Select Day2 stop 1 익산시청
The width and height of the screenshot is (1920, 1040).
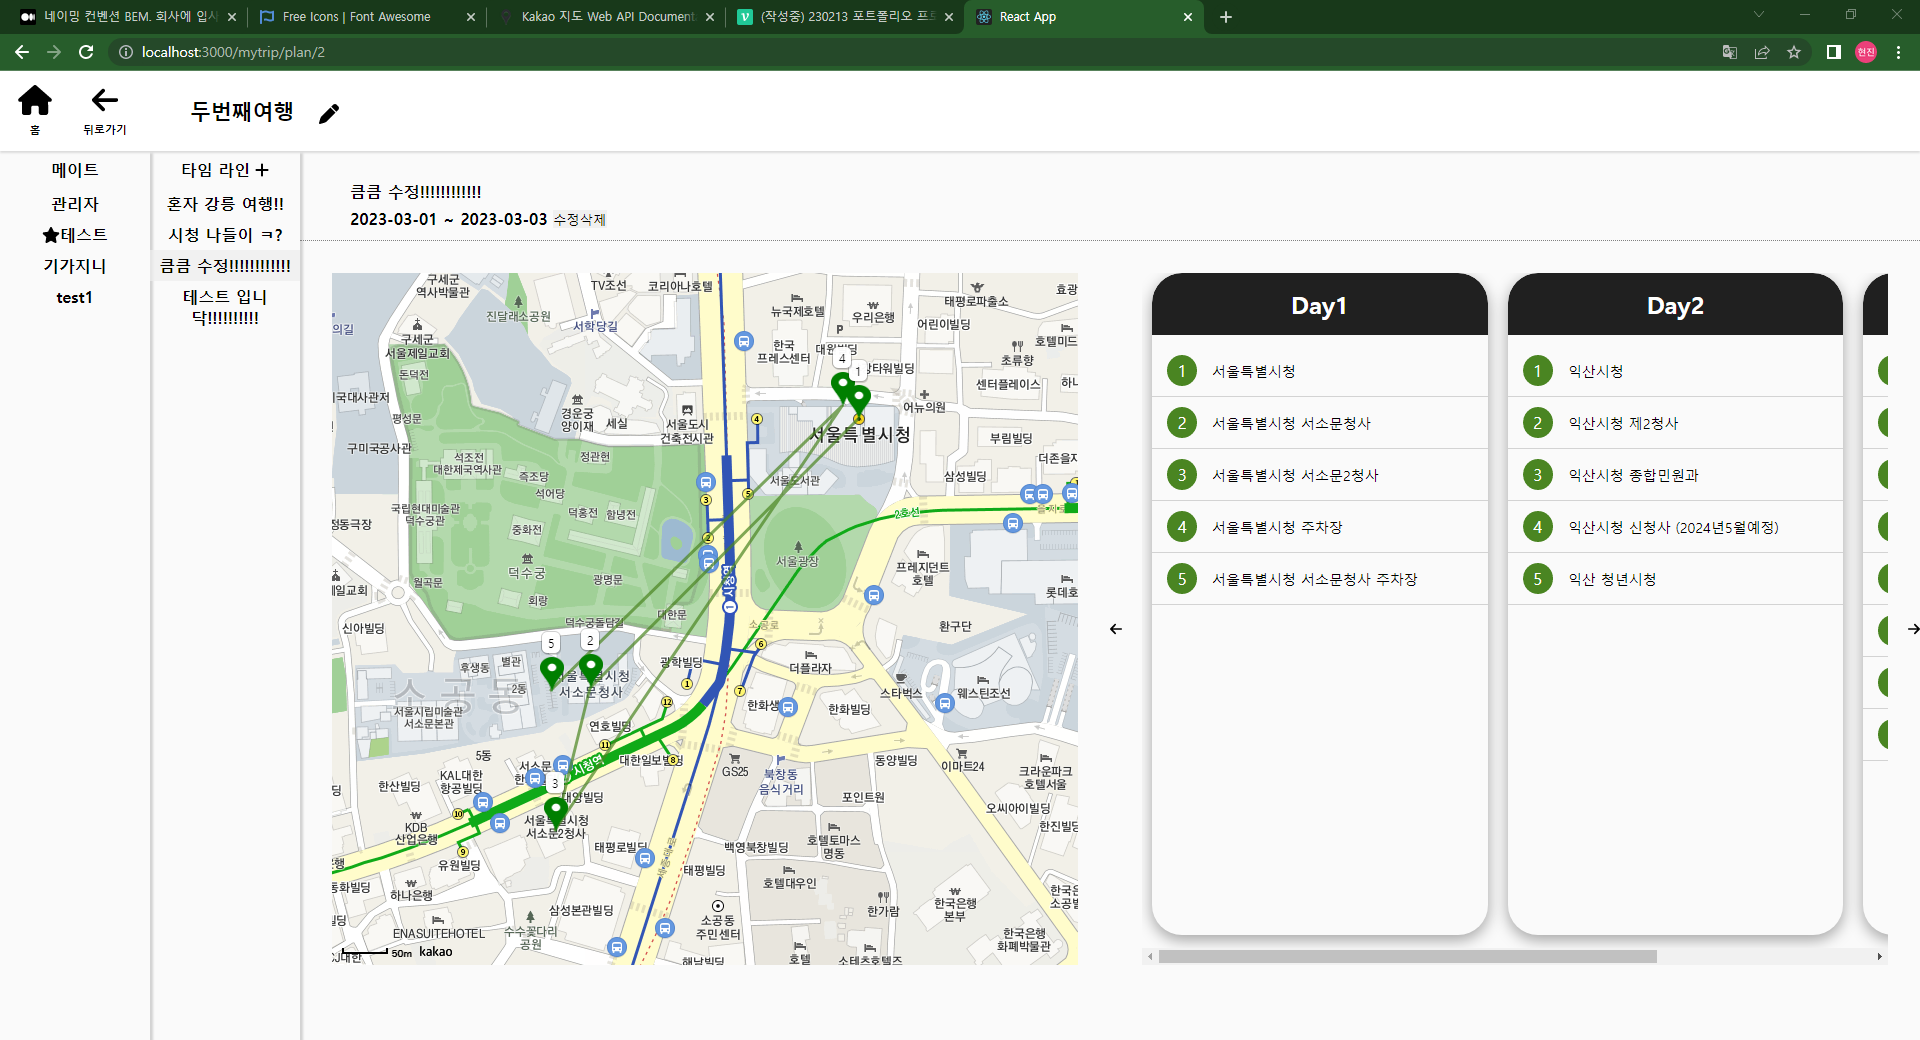pos(1675,371)
